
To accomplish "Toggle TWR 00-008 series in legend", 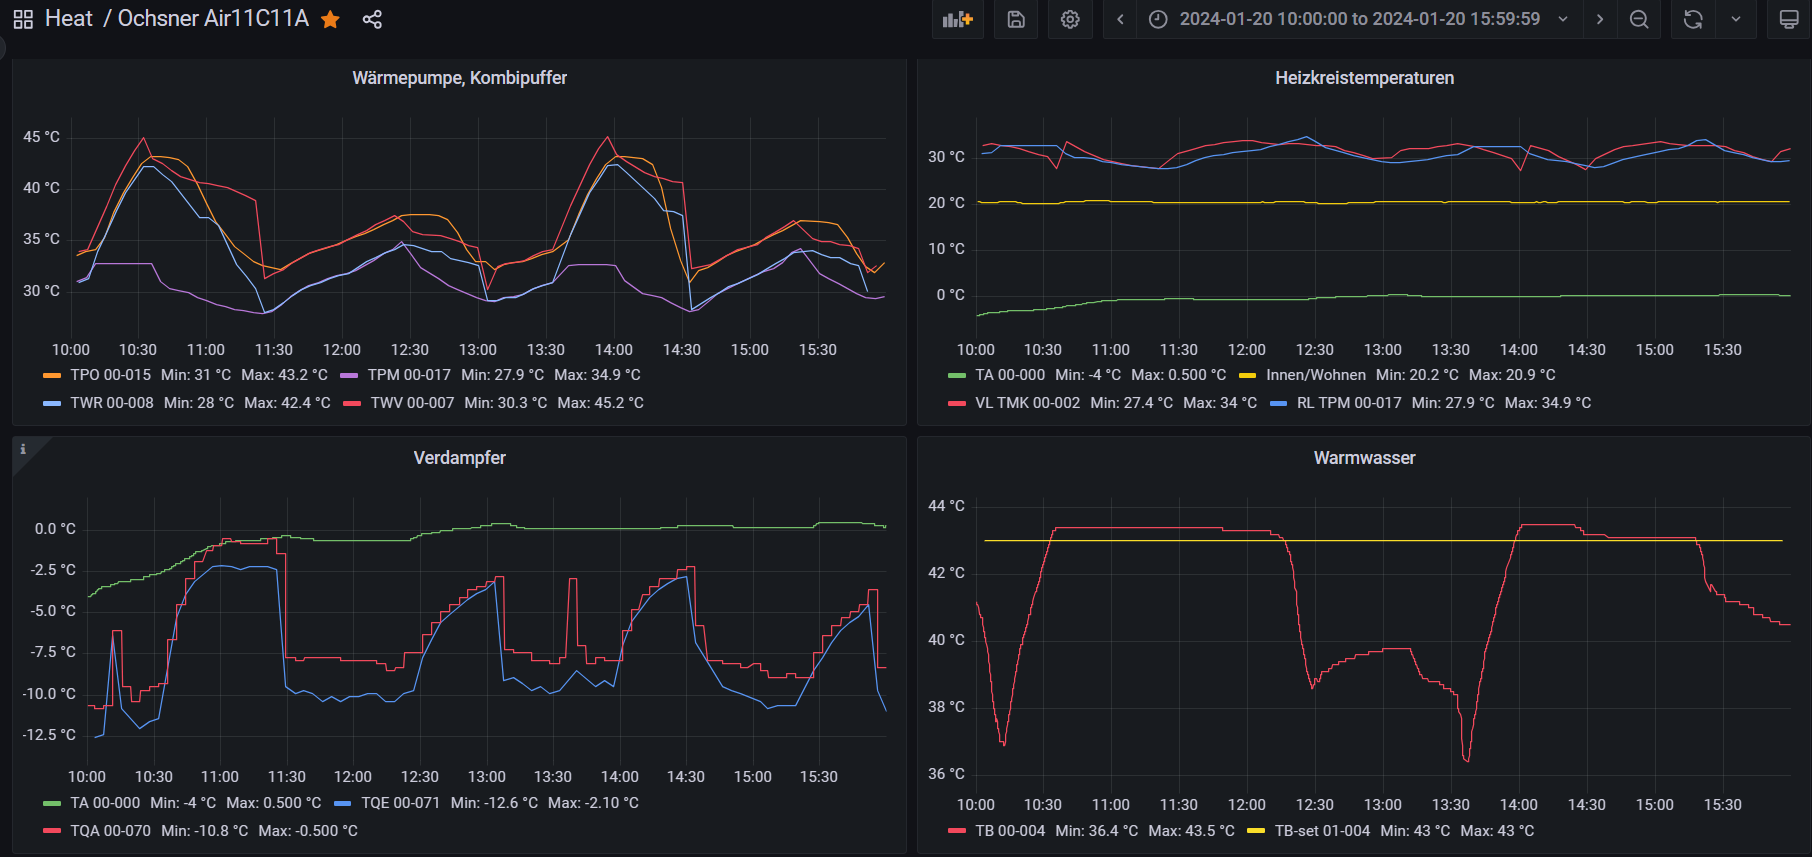I will pos(112,403).
